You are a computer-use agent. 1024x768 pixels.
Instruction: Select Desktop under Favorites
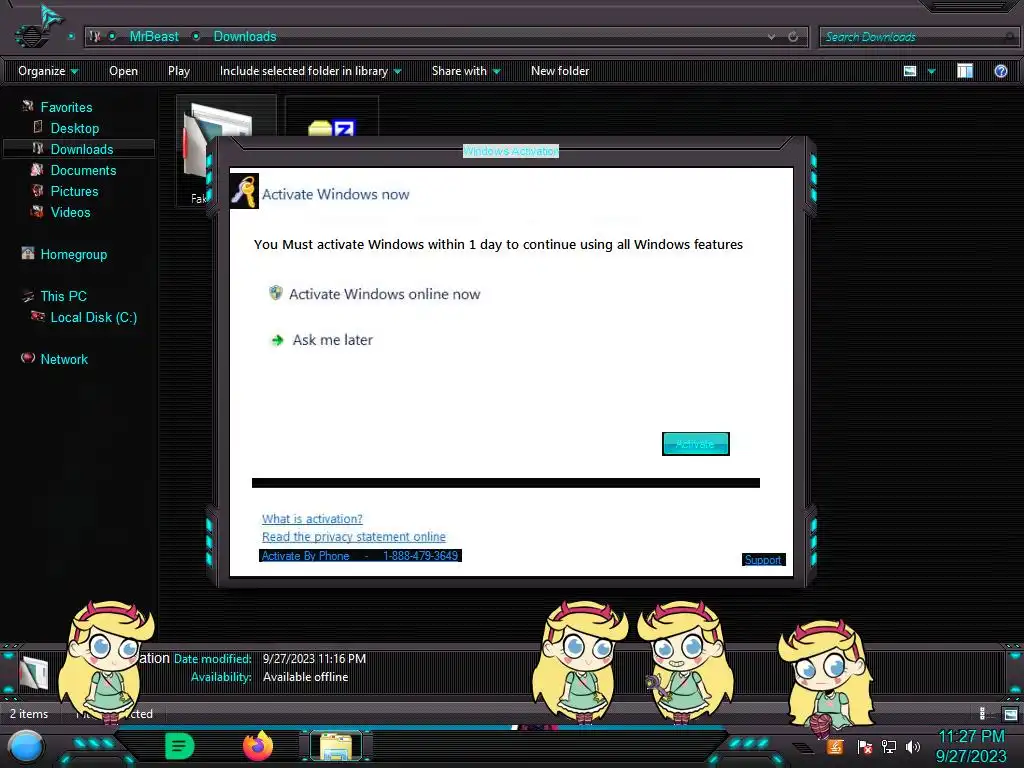[74, 128]
